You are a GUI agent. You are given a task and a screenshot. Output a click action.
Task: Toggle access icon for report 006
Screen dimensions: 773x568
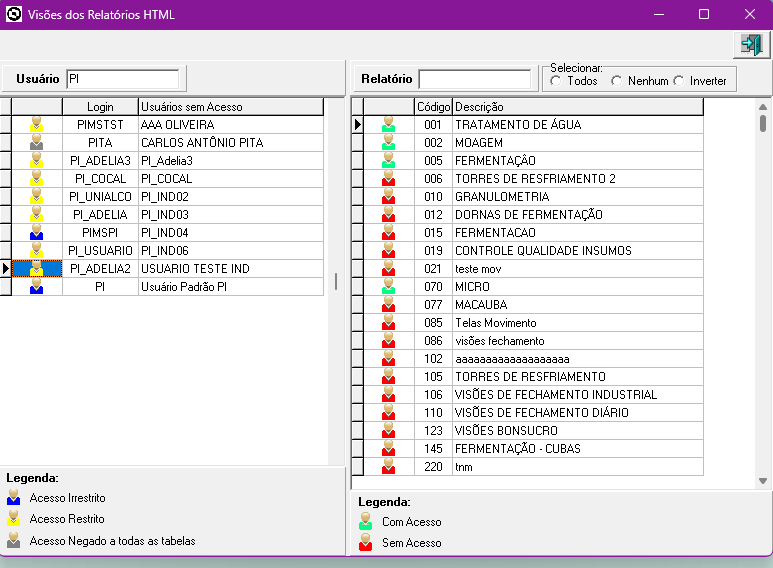click(x=388, y=178)
